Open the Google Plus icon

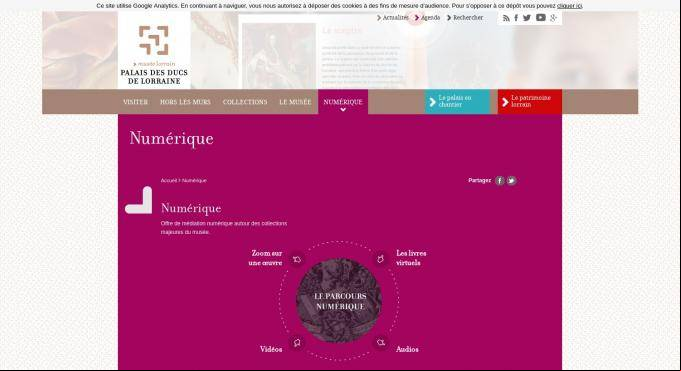click(x=553, y=18)
